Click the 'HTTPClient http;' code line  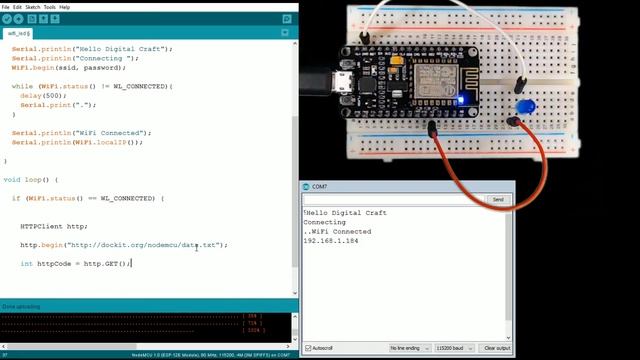pyautogui.click(x=53, y=226)
